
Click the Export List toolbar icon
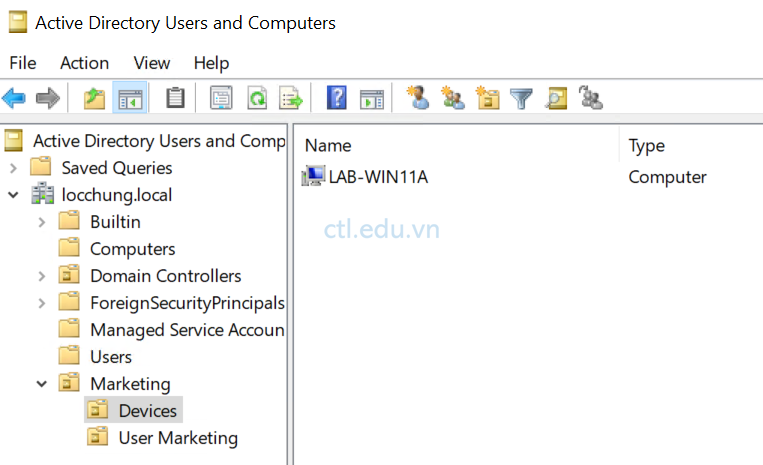click(x=291, y=98)
